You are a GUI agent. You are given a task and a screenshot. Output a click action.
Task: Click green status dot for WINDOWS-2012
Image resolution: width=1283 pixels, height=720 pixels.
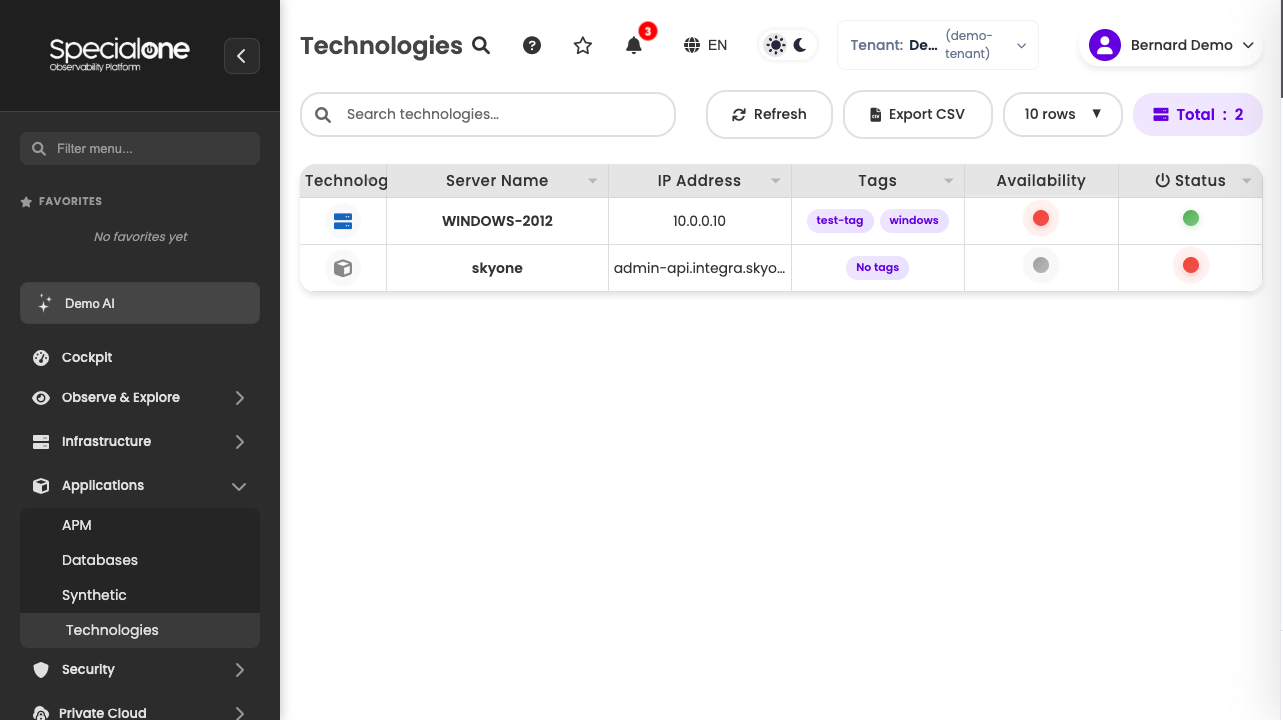click(1191, 218)
